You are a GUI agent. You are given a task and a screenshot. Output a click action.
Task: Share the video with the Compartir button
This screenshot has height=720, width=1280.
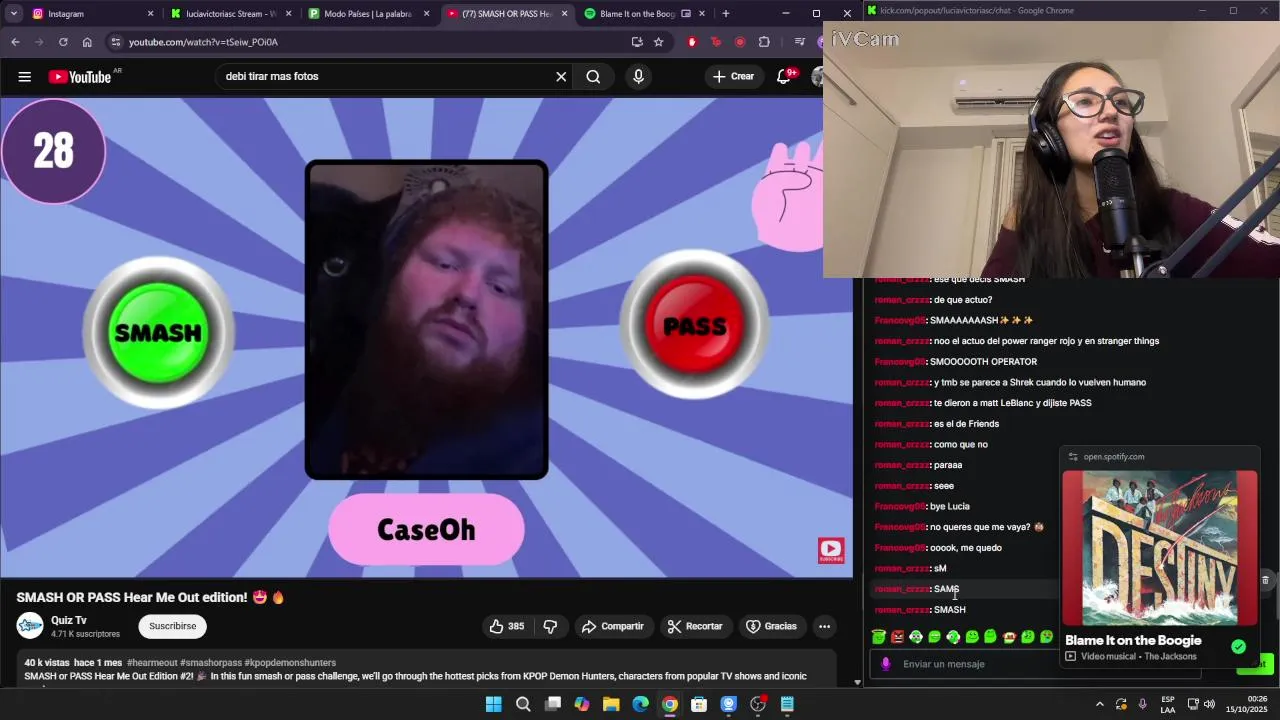point(612,626)
